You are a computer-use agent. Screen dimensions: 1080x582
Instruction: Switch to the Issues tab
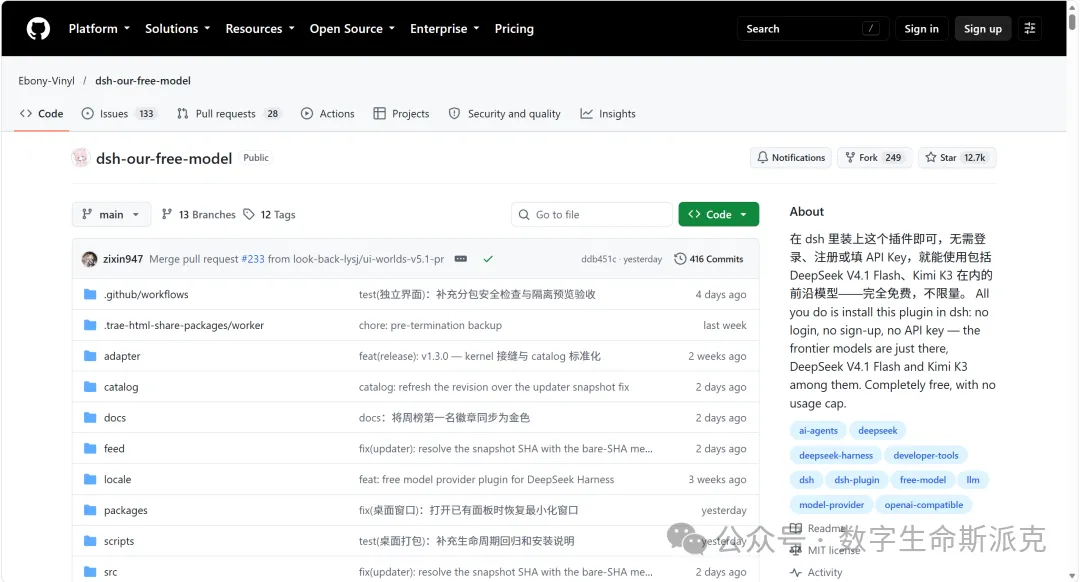pyautogui.click(x=119, y=114)
